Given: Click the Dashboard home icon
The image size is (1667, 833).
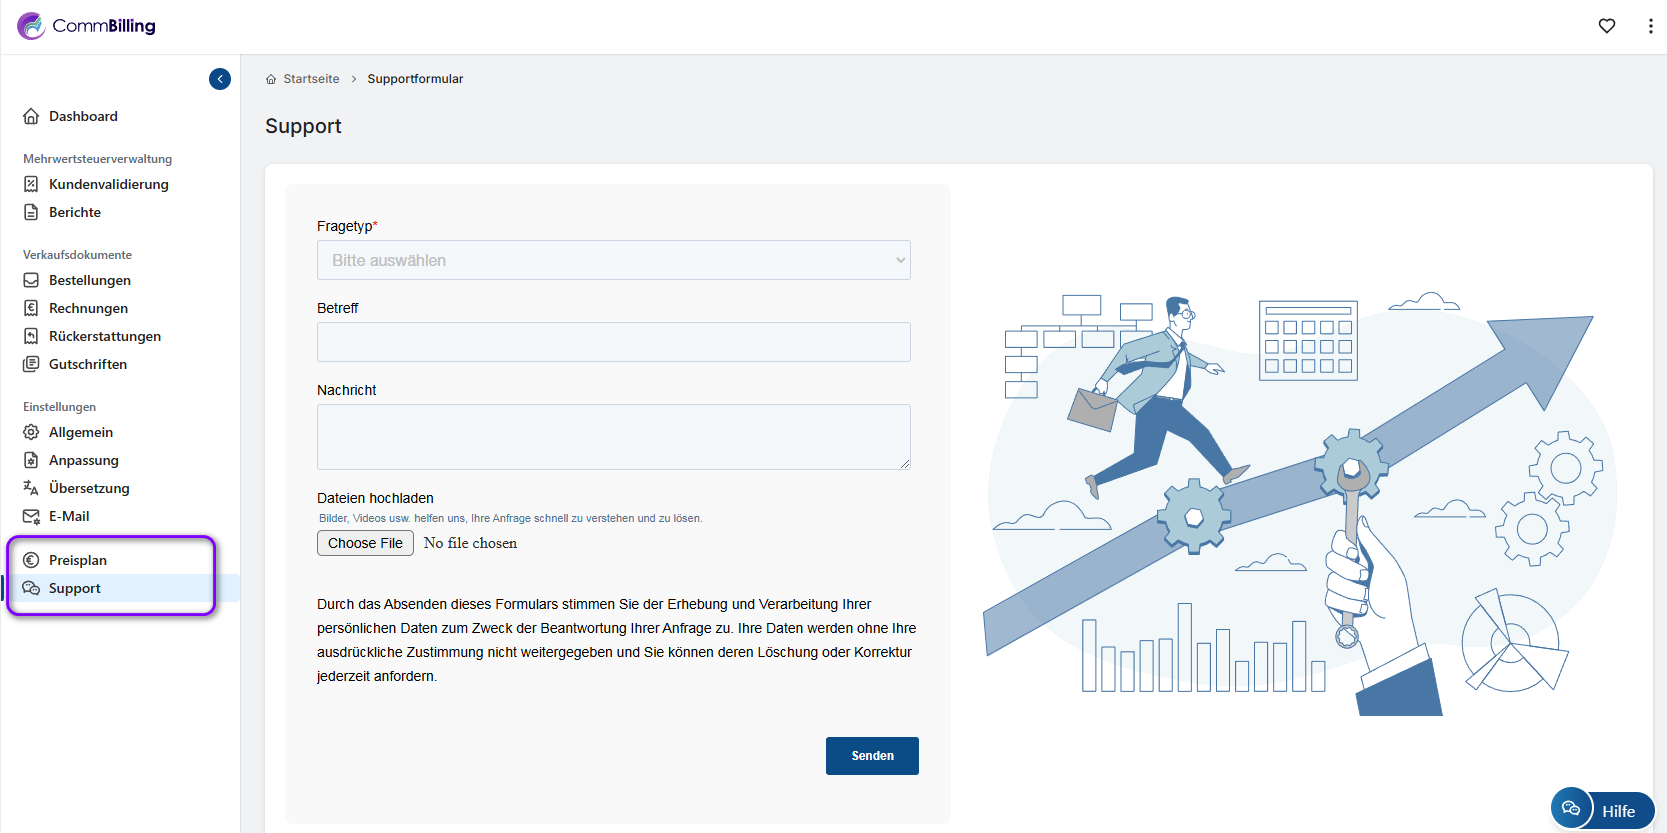Looking at the screenshot, I should 31,116.
